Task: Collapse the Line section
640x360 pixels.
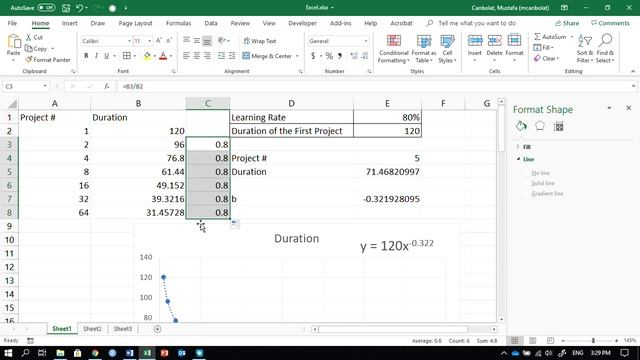Action: (518, 159)
